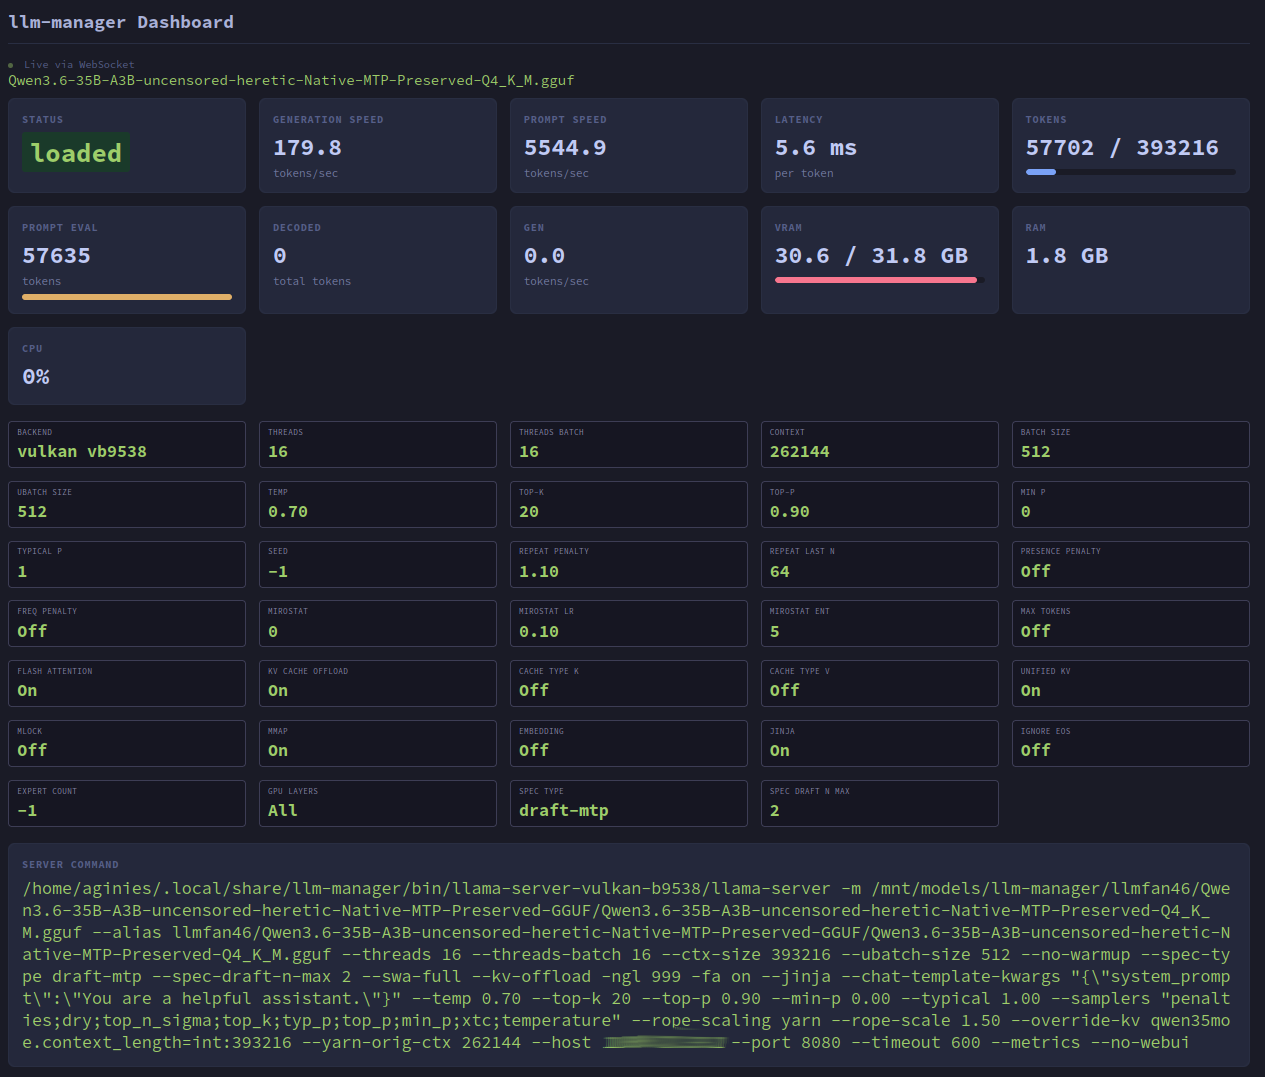Click the Jinja On setting tile
The image size is (1265, 1077).
pyautogui.click(x=879, y=743)
